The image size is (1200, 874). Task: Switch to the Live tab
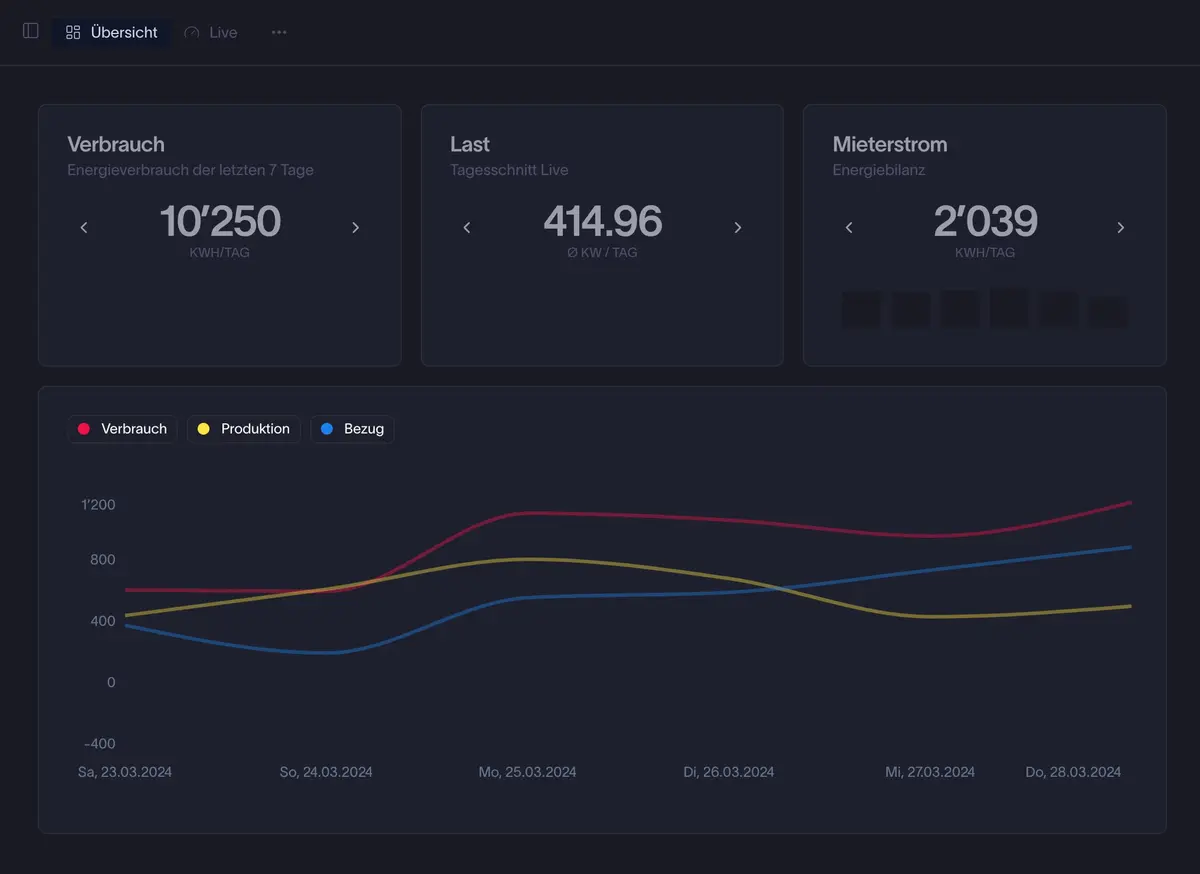pos(210,31)
